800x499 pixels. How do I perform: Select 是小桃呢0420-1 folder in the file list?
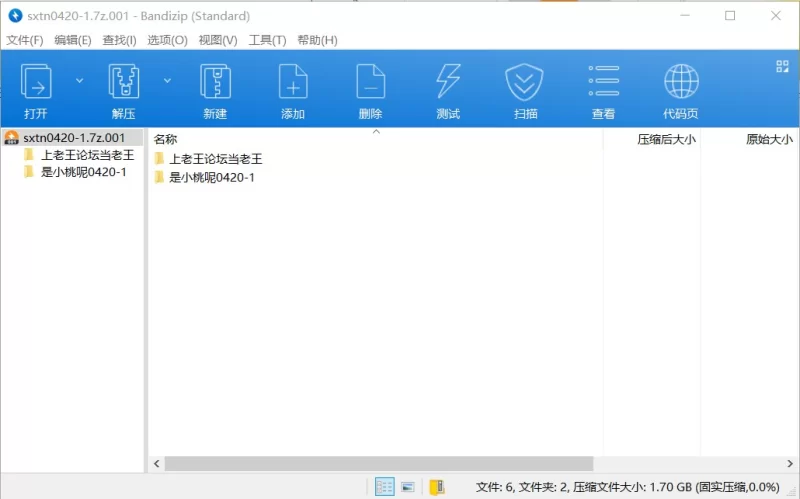(x=212, y=177)
